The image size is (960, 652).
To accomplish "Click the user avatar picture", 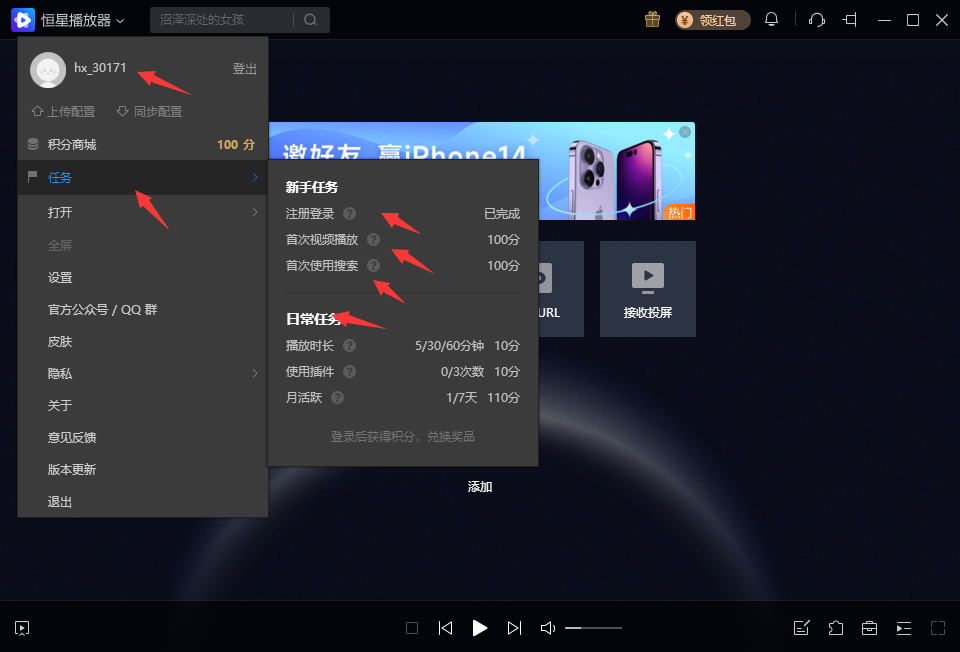I will click(x=48, y=70).
